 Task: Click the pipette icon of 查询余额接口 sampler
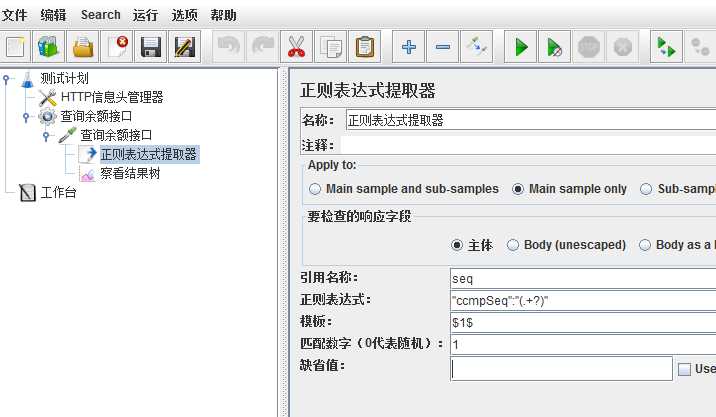67,135
